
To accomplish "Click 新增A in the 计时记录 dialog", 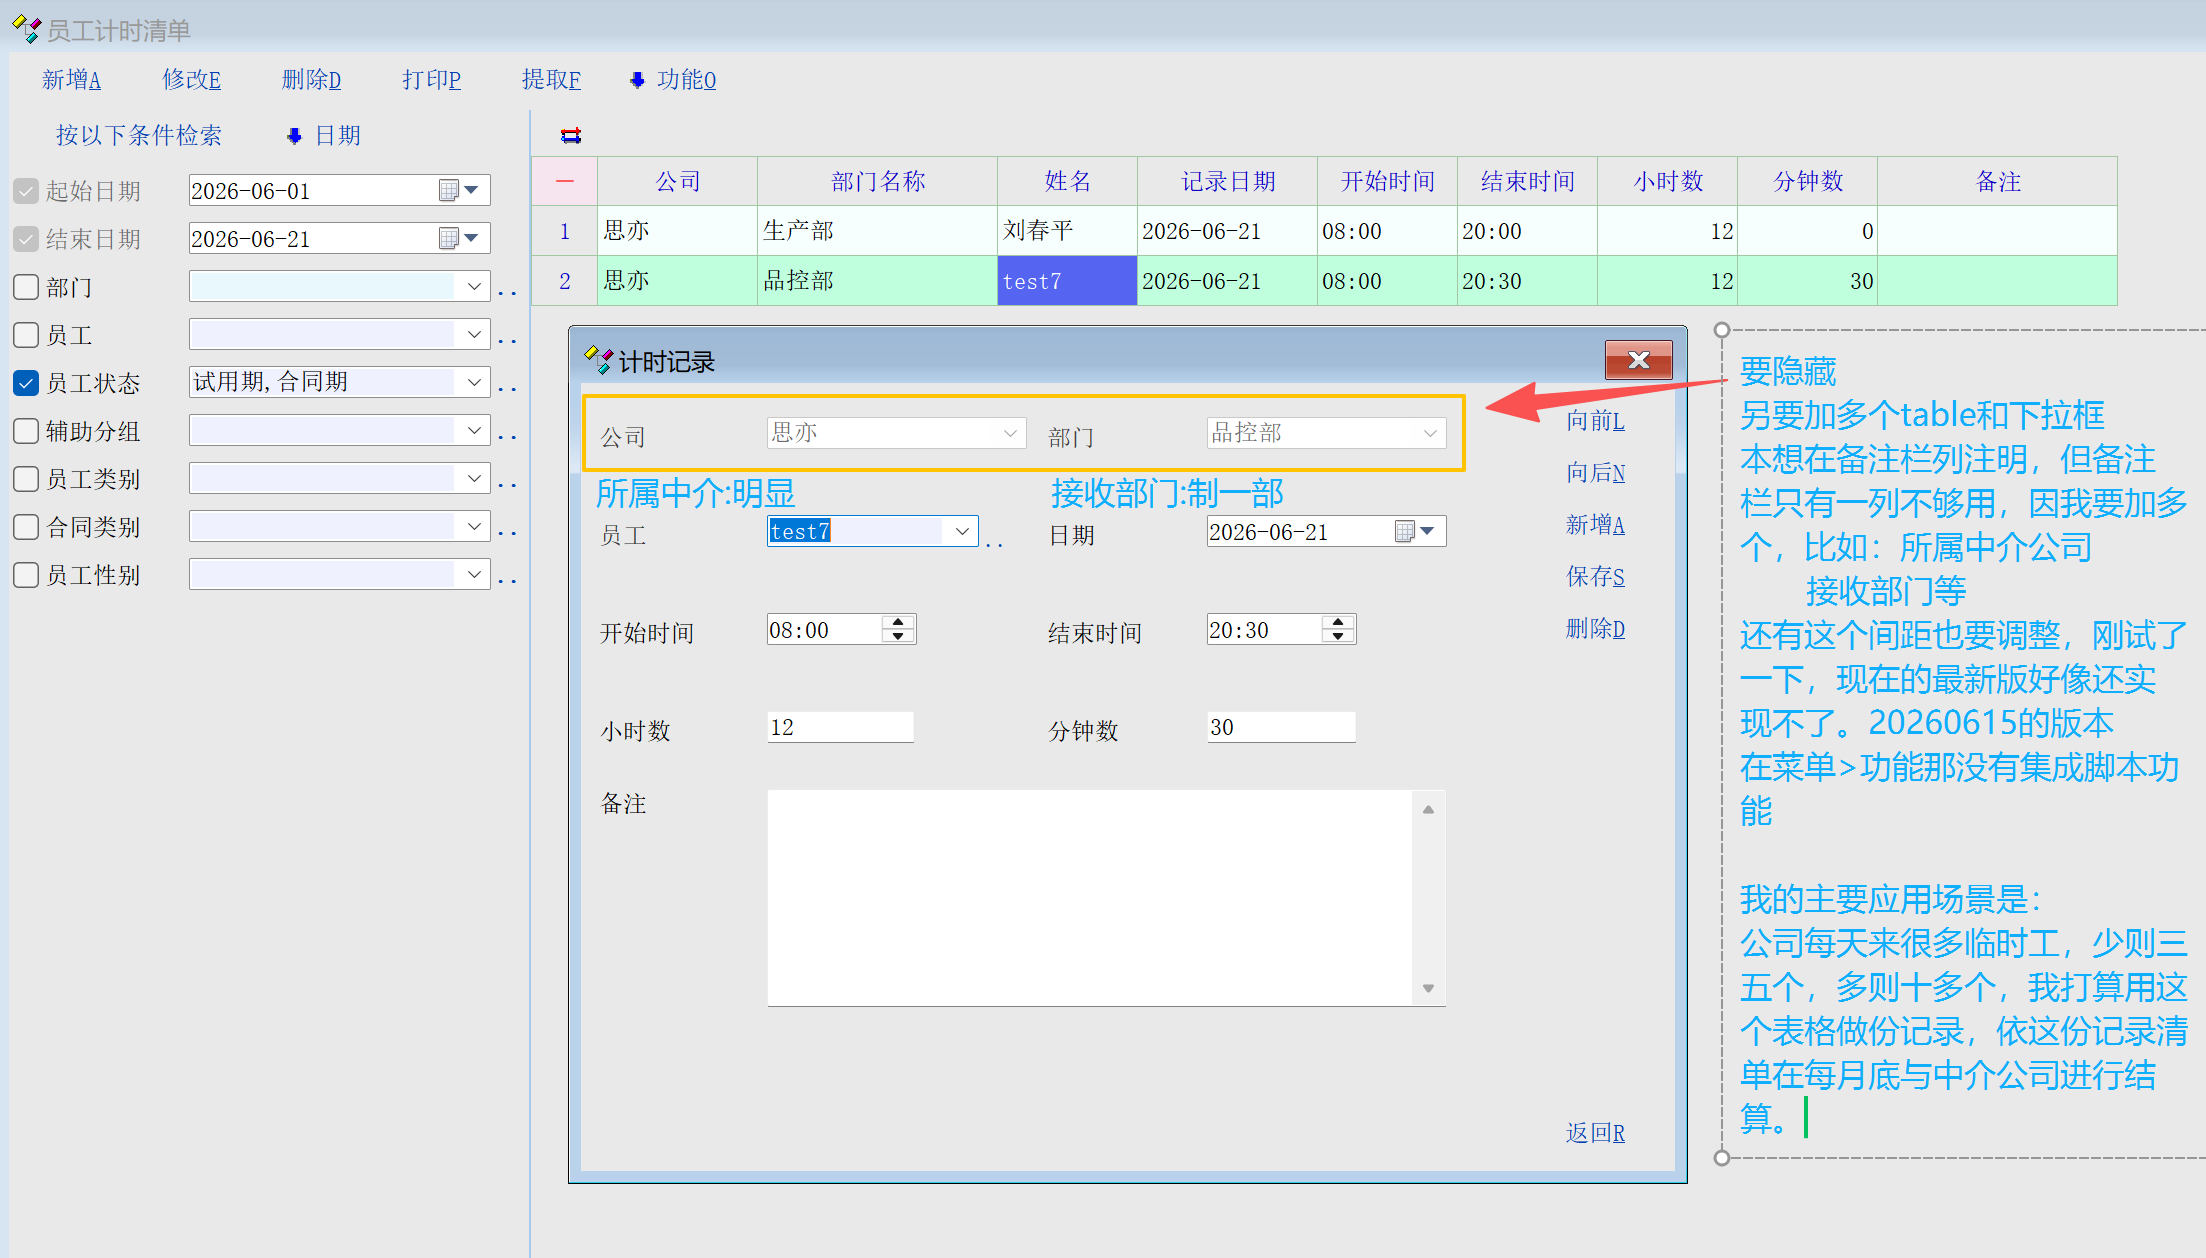I will [1596, 525].
